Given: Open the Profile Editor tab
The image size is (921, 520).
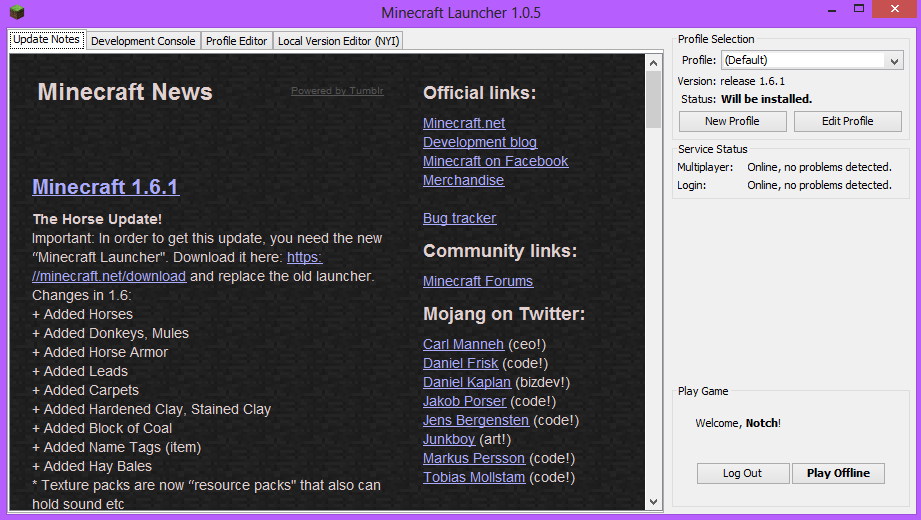Looking at the screenshot, I should click(236, 41).
